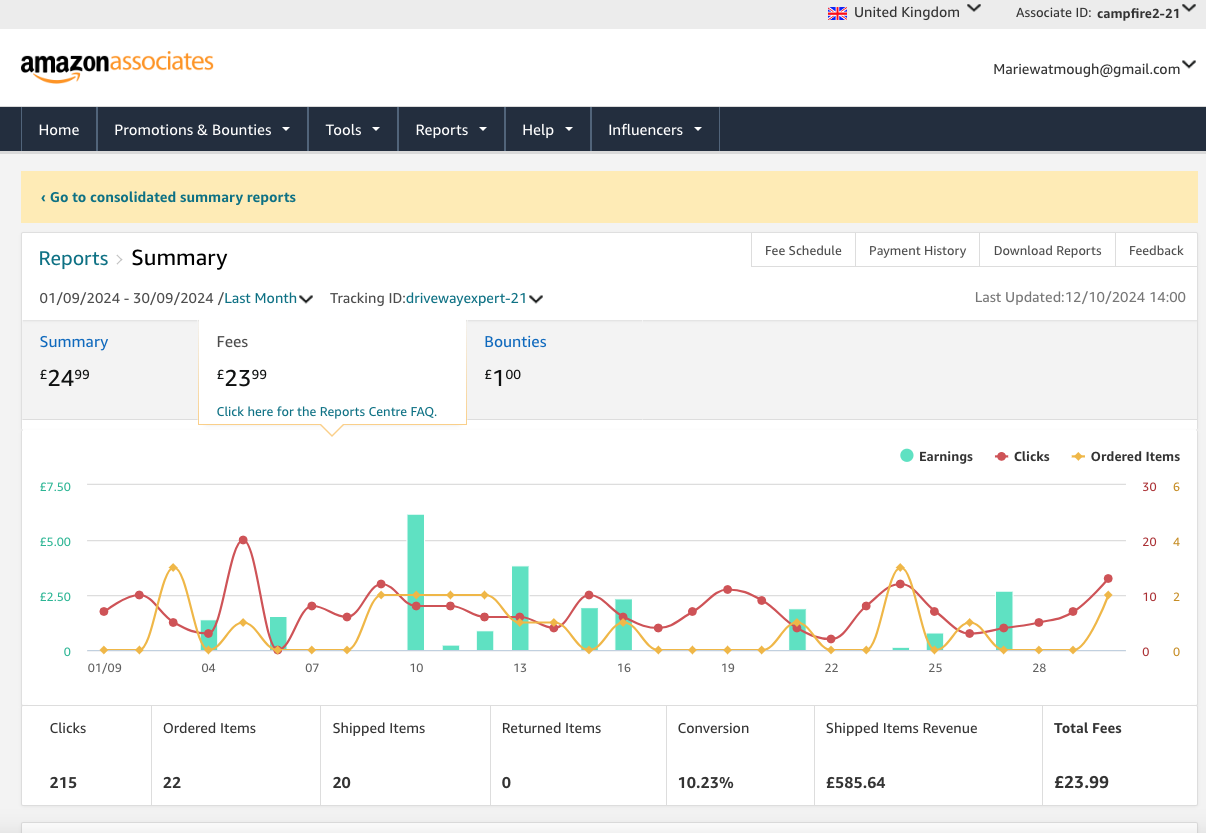Click the Total Fees value £23.99
This screenshot has width=1206, height=833.
[x=1081, y=782]
